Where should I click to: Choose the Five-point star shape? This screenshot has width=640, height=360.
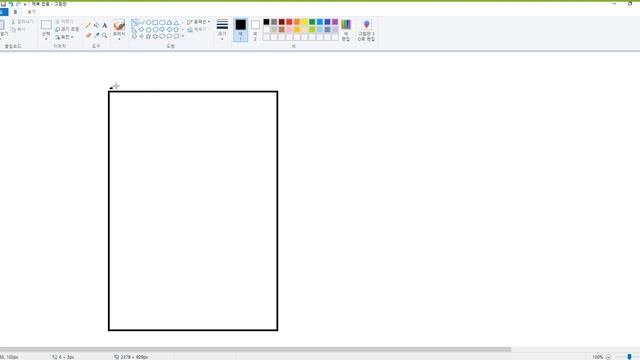[x=149, y=36]
